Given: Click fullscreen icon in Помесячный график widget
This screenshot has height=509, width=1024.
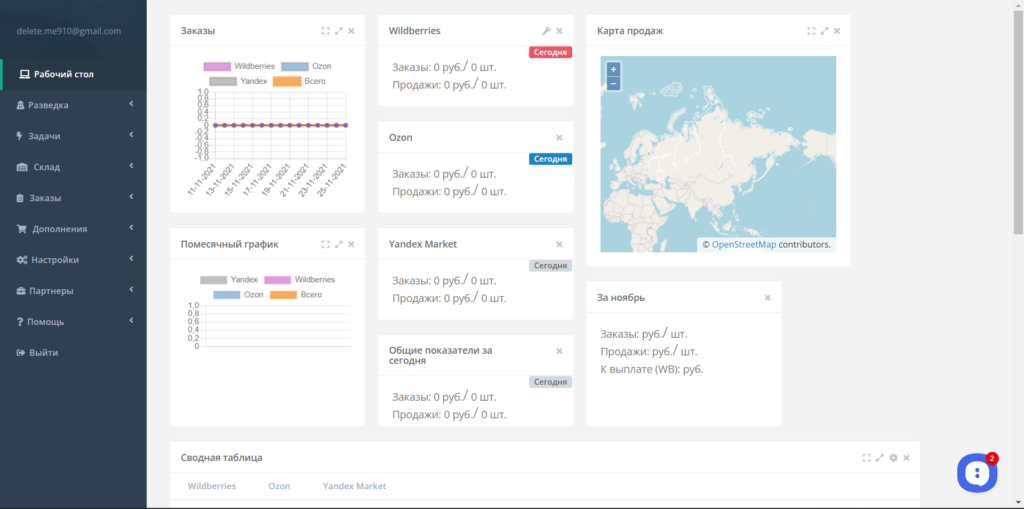Looking at the screenshot, I should 326,244.
